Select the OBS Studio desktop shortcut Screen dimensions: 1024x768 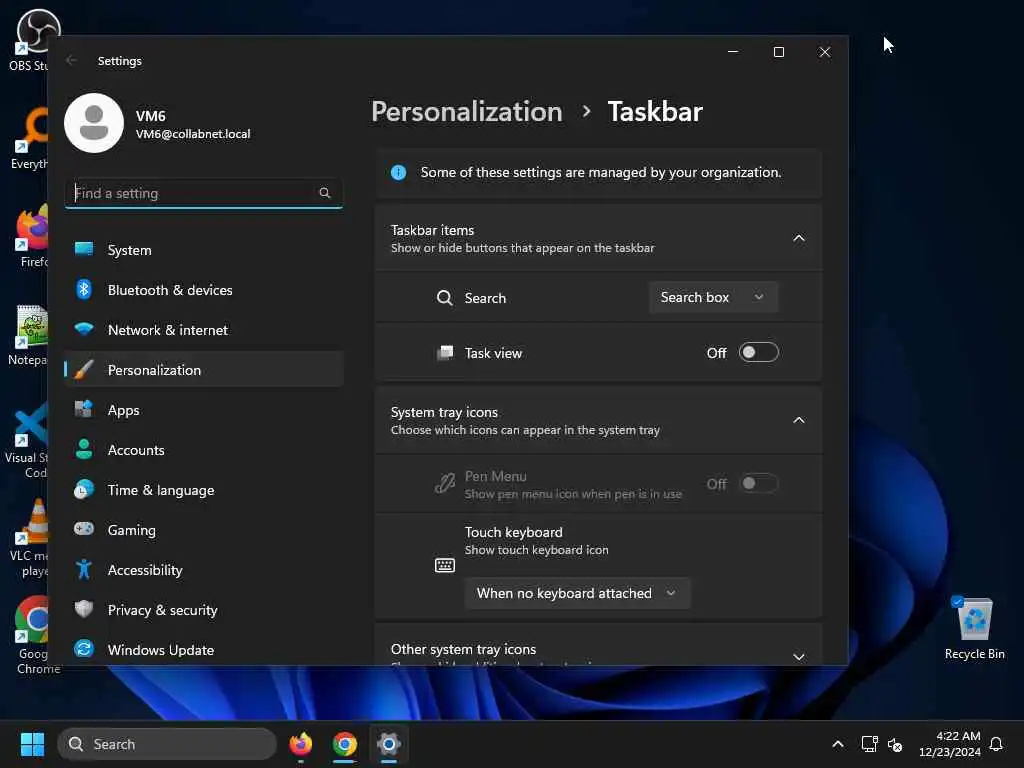coord(29,39)
